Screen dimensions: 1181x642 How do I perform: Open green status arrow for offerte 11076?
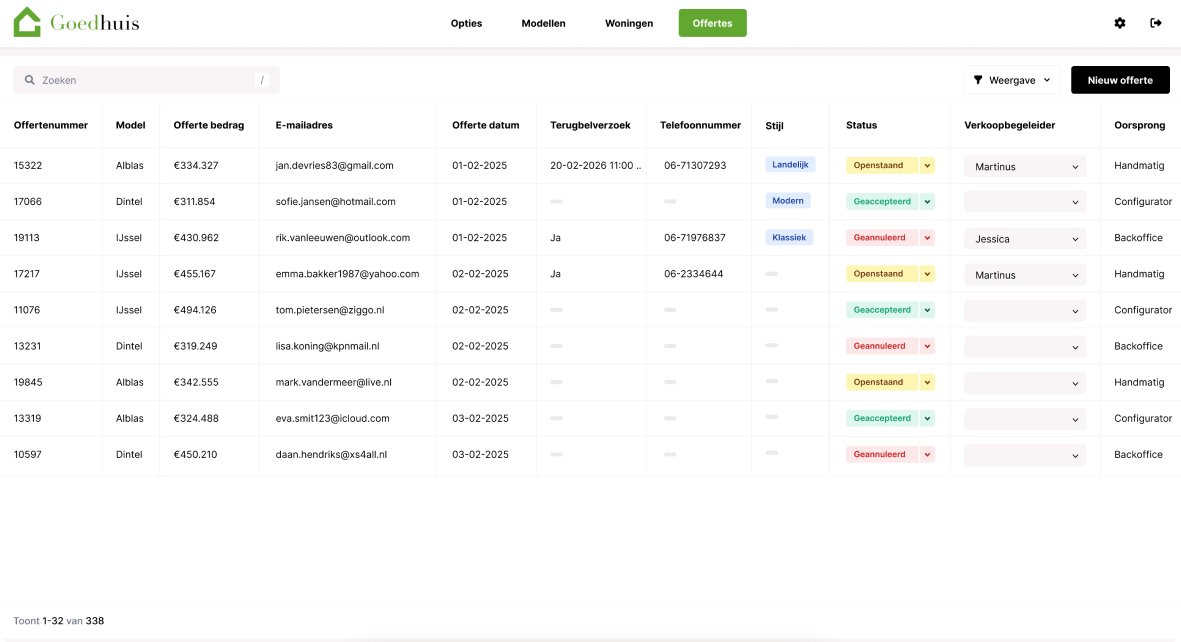(x=927, y=310)
